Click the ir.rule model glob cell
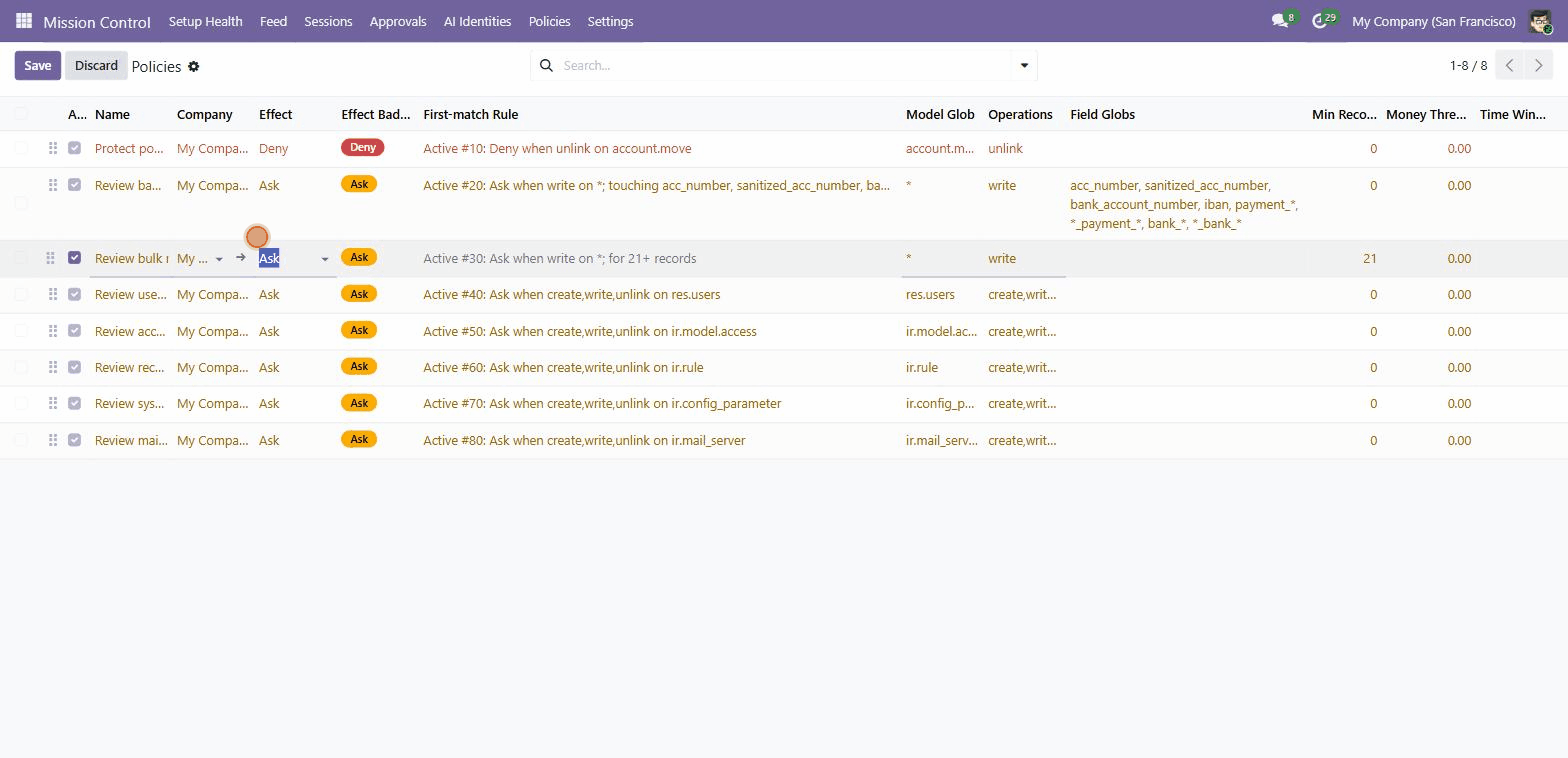Image resolution: width=1568 pixels, height=758 pixels. click(x=940, y=367)
